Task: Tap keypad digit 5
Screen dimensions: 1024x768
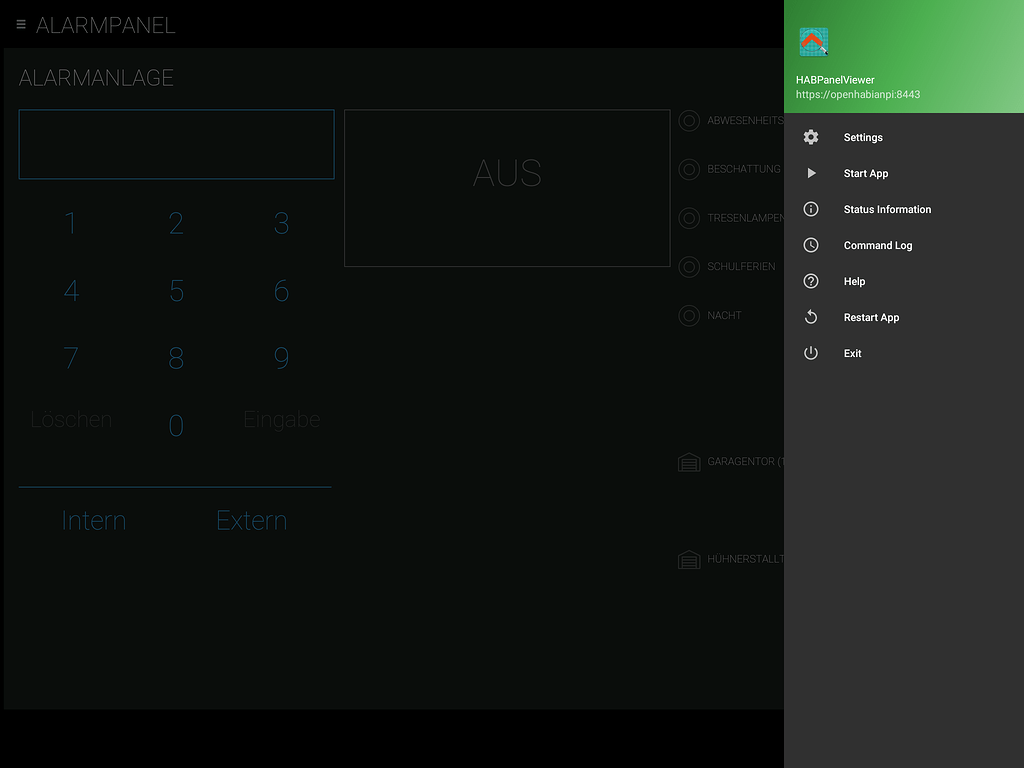Action: coord(176,291)
